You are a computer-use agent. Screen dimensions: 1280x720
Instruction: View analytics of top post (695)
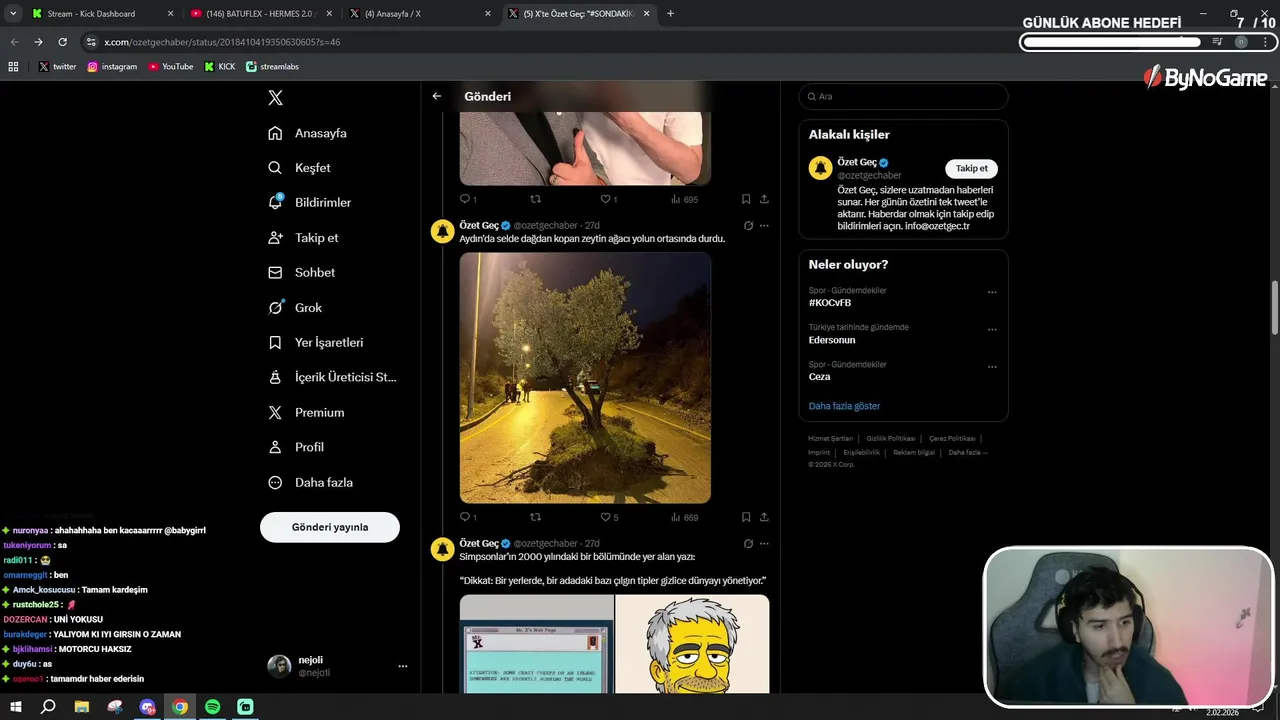click(683, 199)
